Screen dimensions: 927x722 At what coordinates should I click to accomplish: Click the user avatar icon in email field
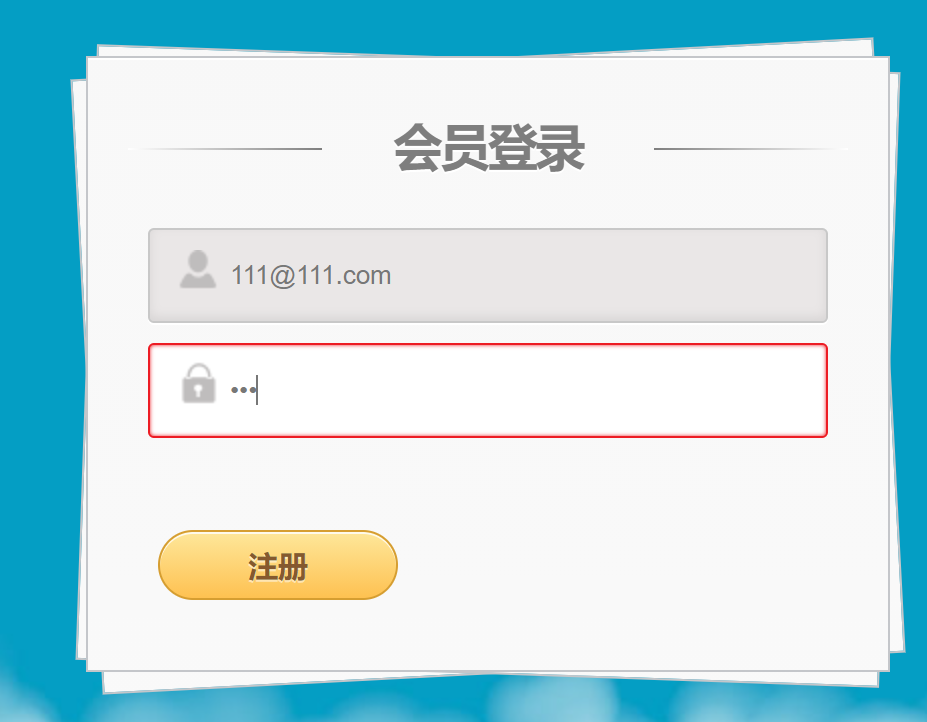[197, 269]
